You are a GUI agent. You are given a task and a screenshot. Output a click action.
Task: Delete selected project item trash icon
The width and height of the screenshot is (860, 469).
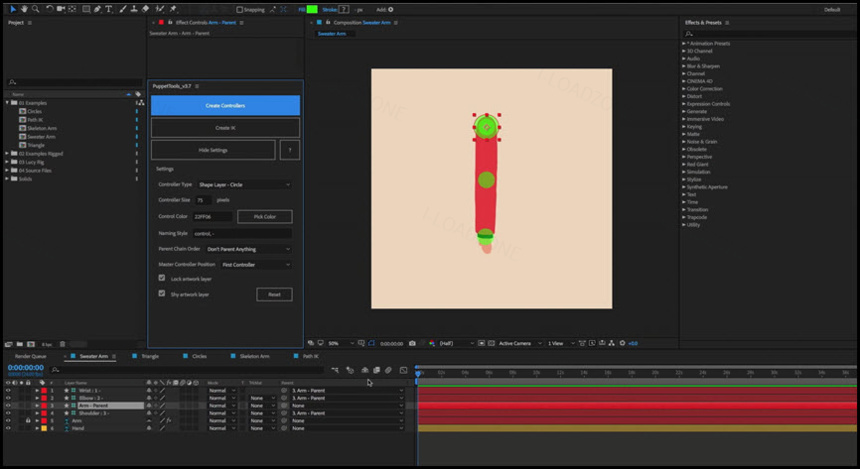tap(63, 344)
